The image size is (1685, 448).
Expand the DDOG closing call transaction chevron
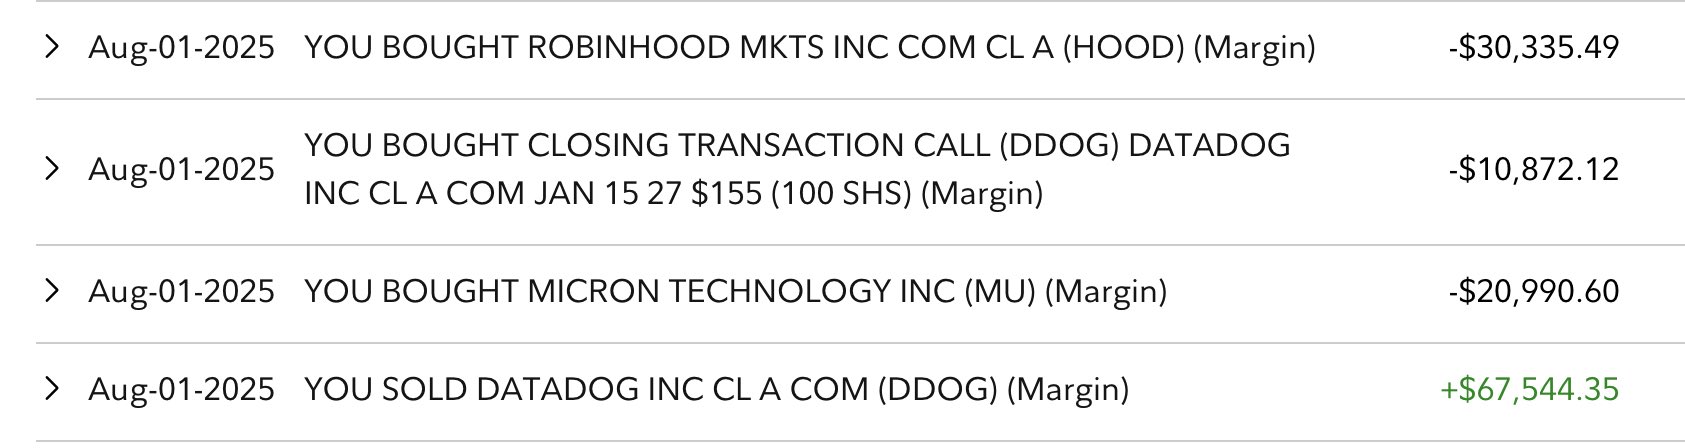click(x=53, y=168)
